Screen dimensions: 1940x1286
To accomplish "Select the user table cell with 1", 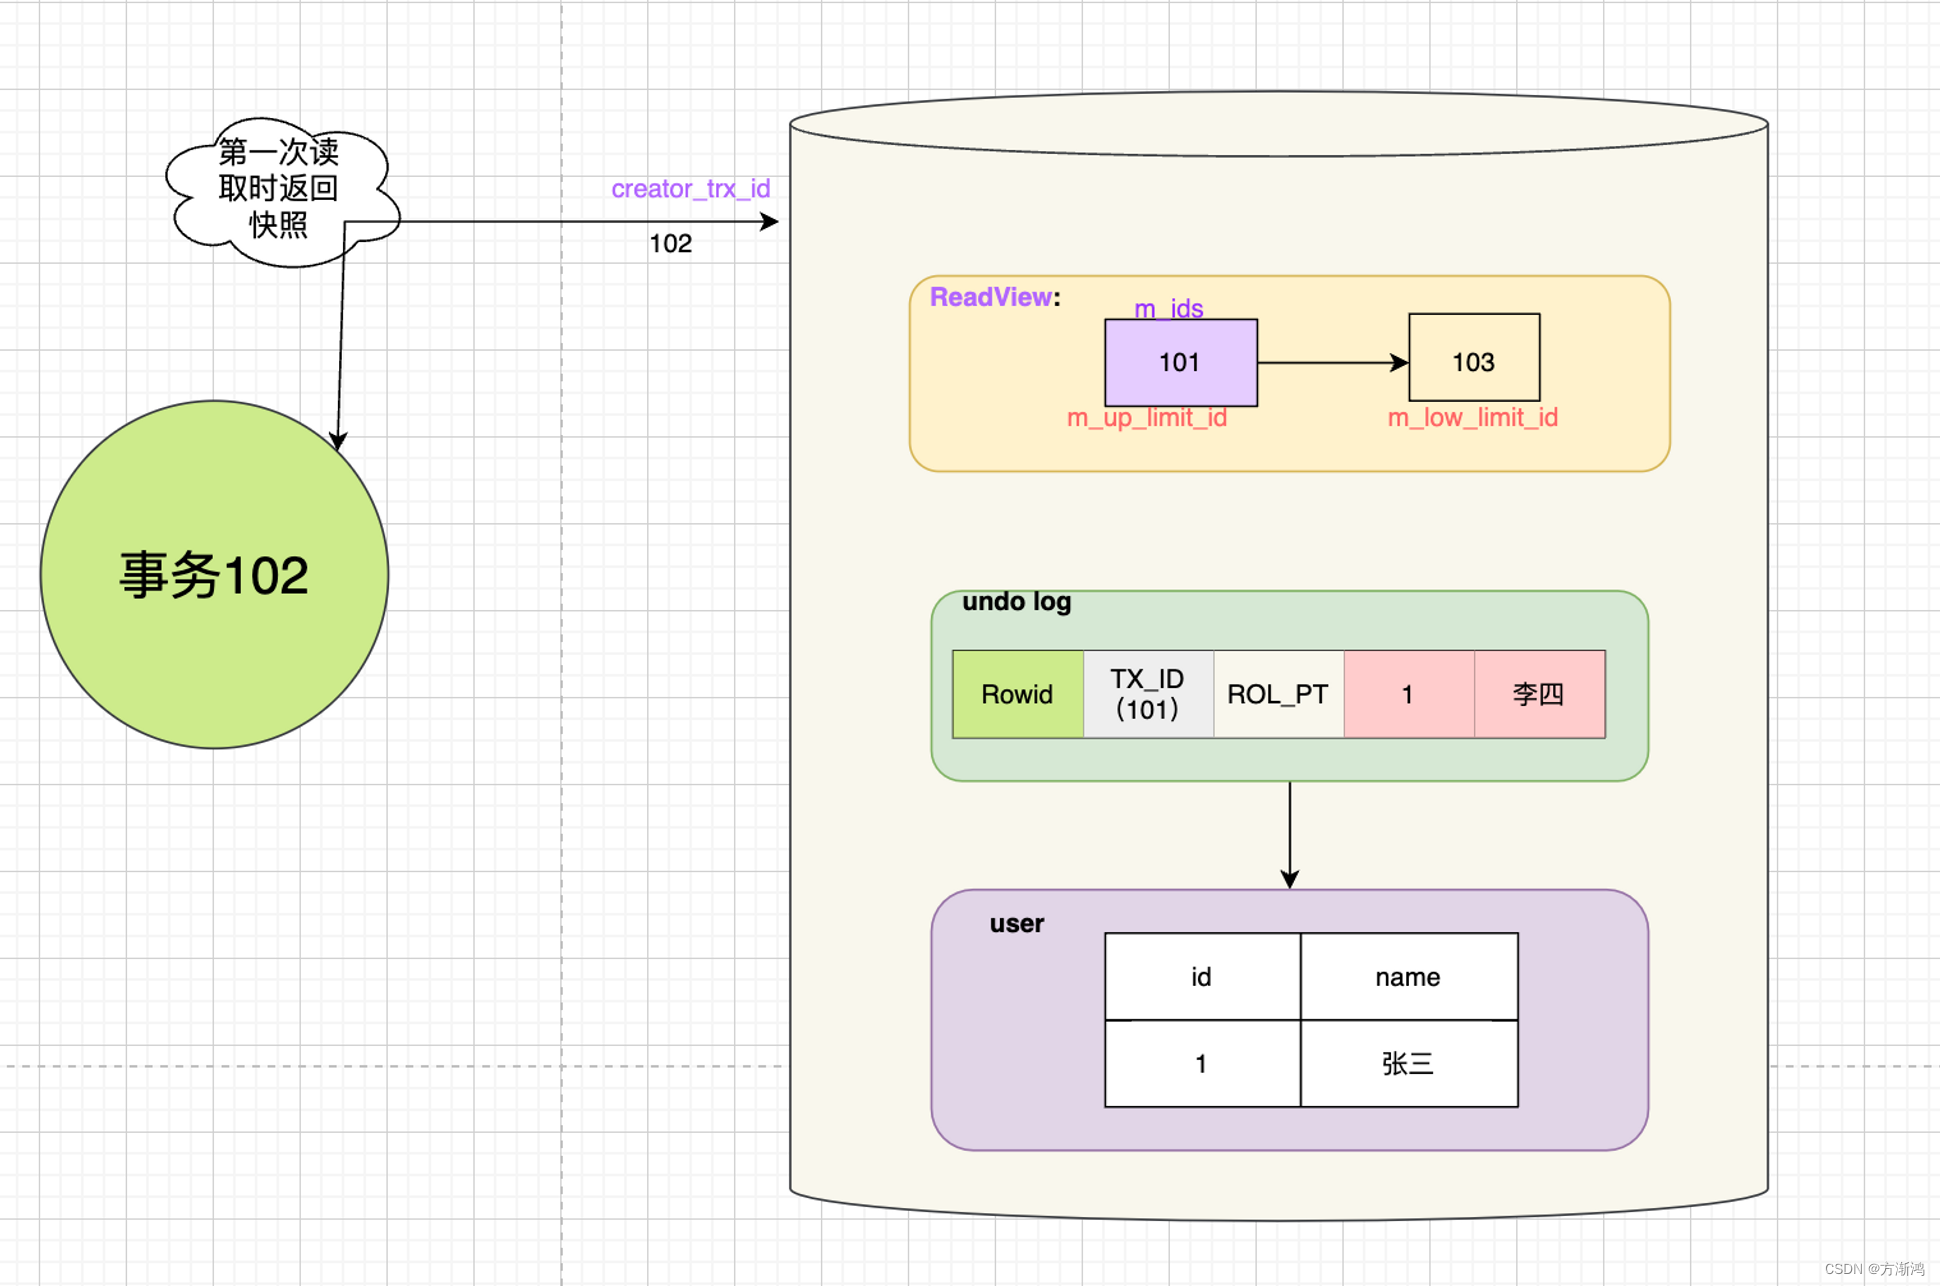I will tap(1202, 1064).
